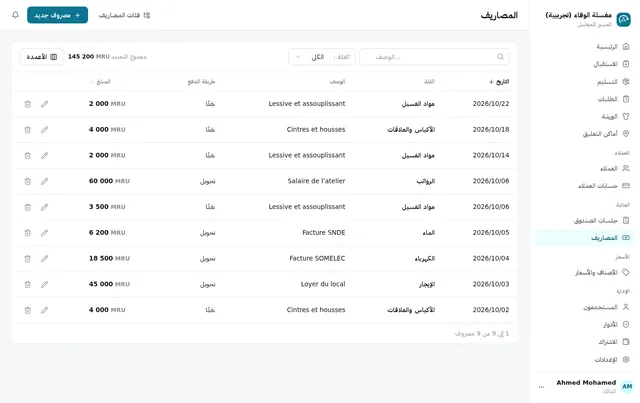The image size is (640, 403).
Task: Open 'الأصناف والأسعار' items and prices
Action: pyautogui.click(x=584, y=272)
